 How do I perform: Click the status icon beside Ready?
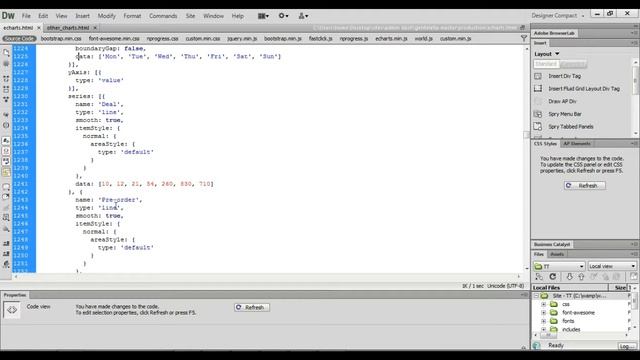tap(537, 346)
